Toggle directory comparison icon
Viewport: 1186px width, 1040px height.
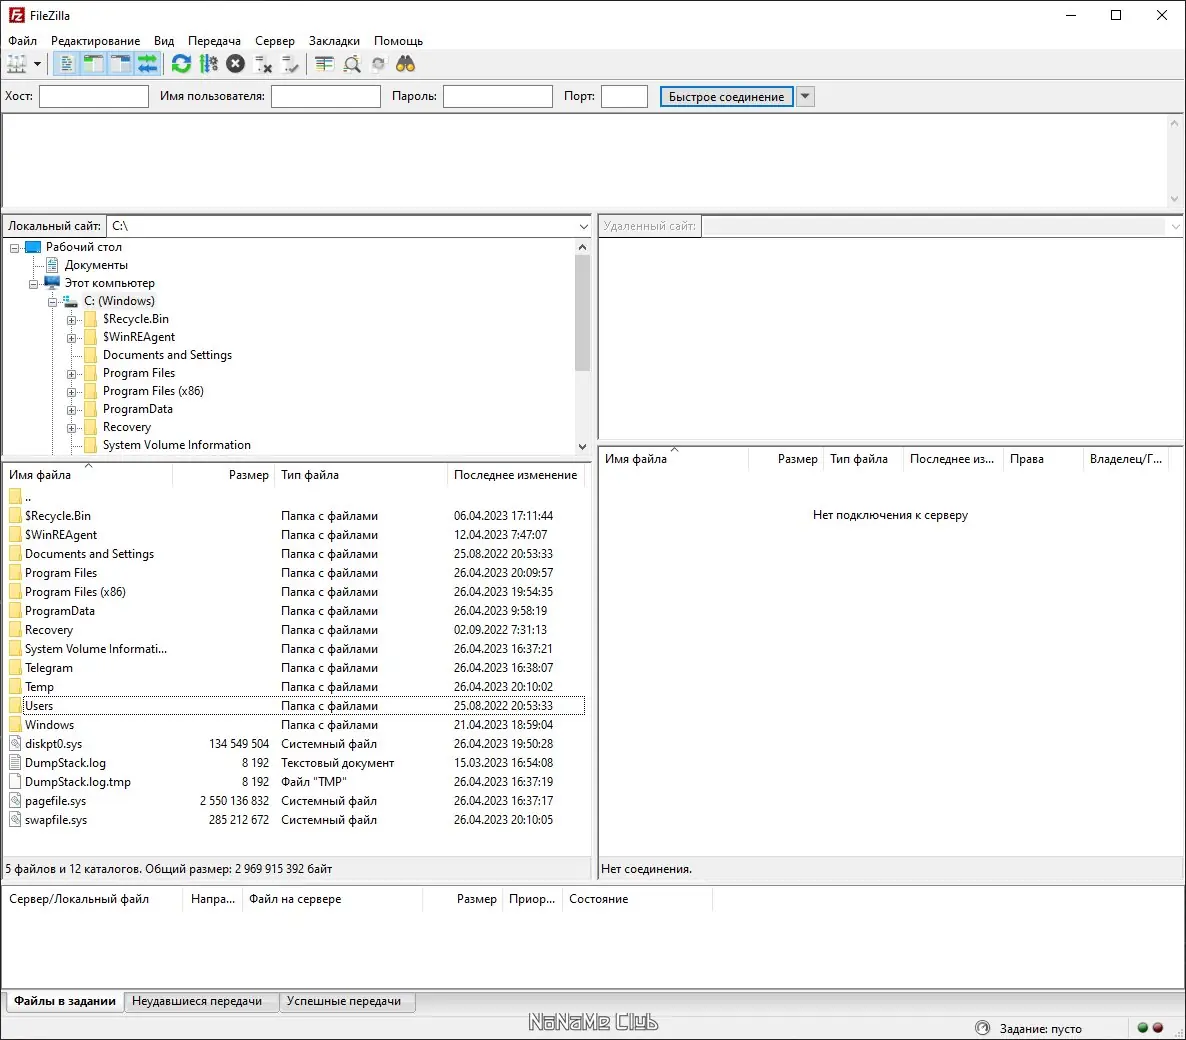point(352,64)
